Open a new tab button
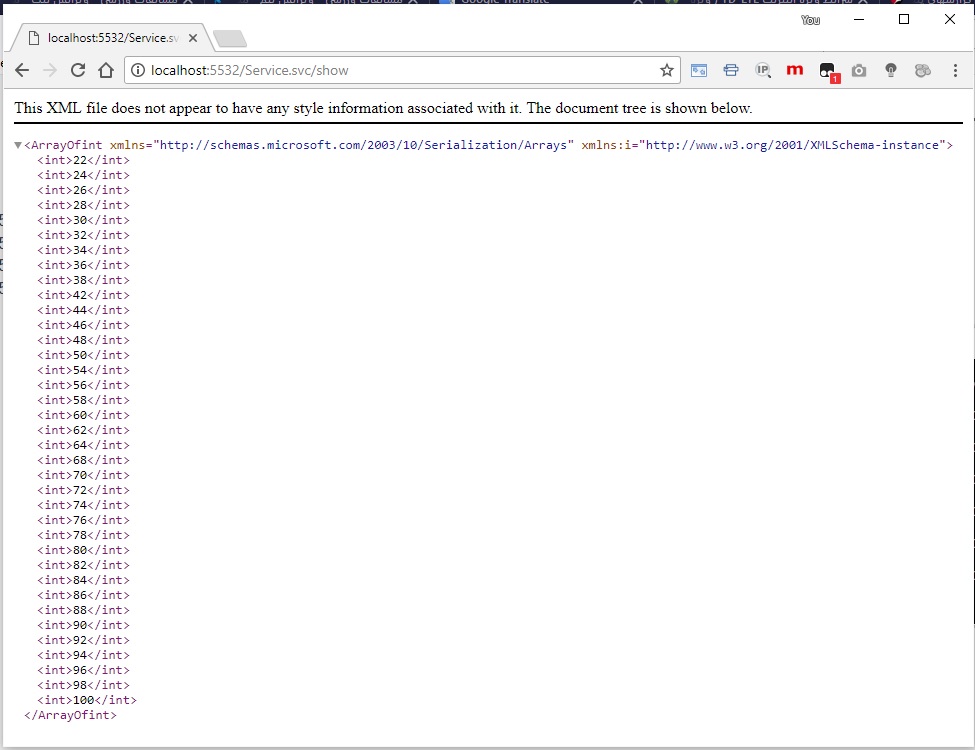Viewport: 975px width, 750px height. coord(230,39)
